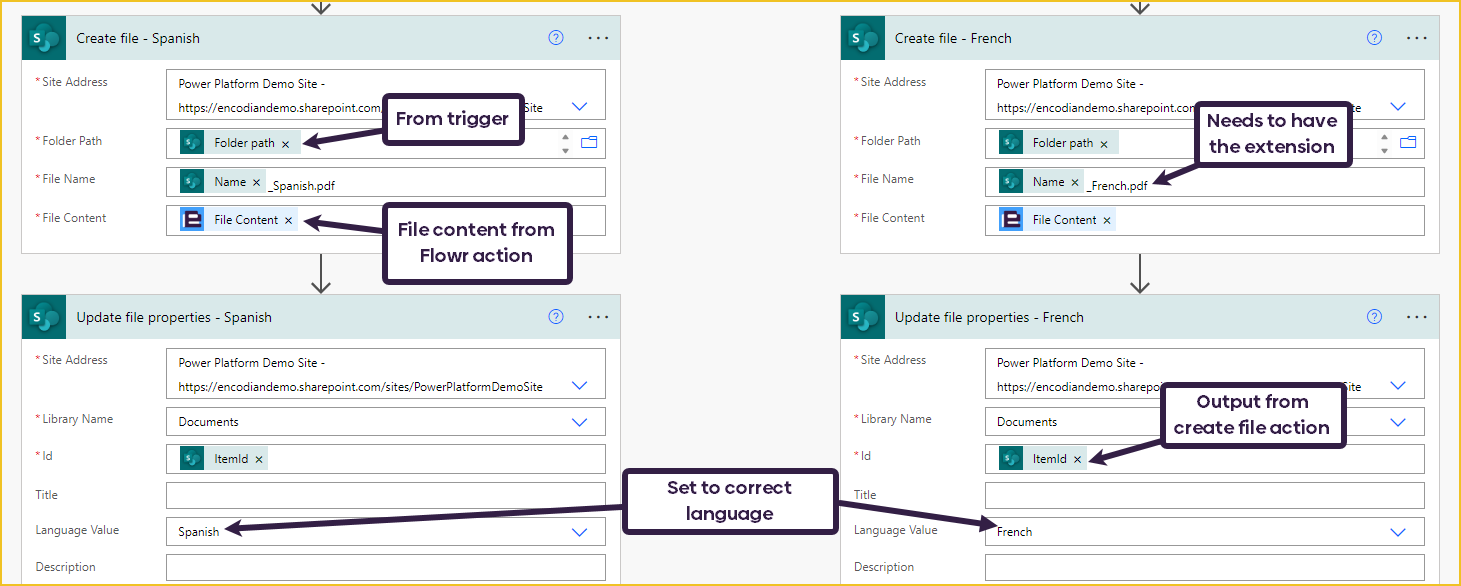Expand Library Name dropdown in French update action
Viewport: 1461px width, 586px height.
click(x=1398, y=422)
